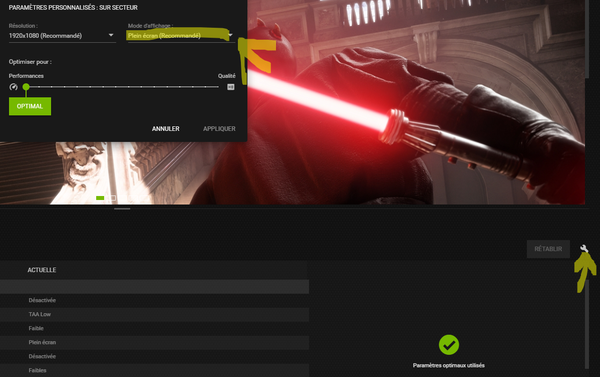
Task: Click the Performances speedometer icon
Action: (x=13, y=87)
